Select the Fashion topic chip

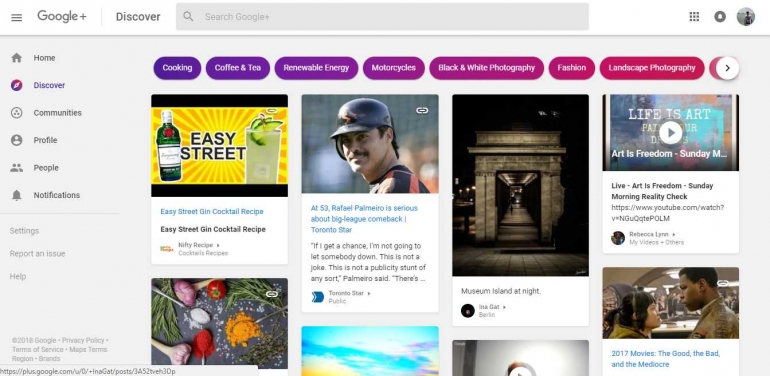tap(572, 68)
